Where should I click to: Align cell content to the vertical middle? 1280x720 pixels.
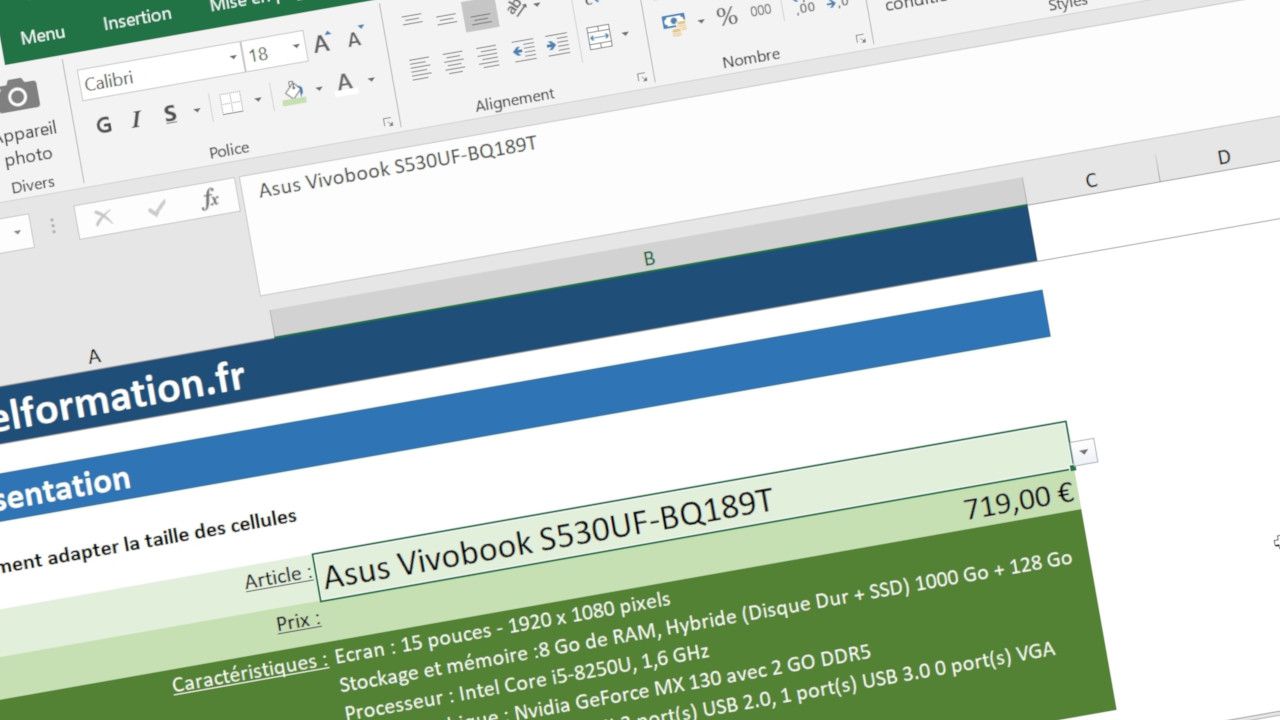(x=447, y=18)
